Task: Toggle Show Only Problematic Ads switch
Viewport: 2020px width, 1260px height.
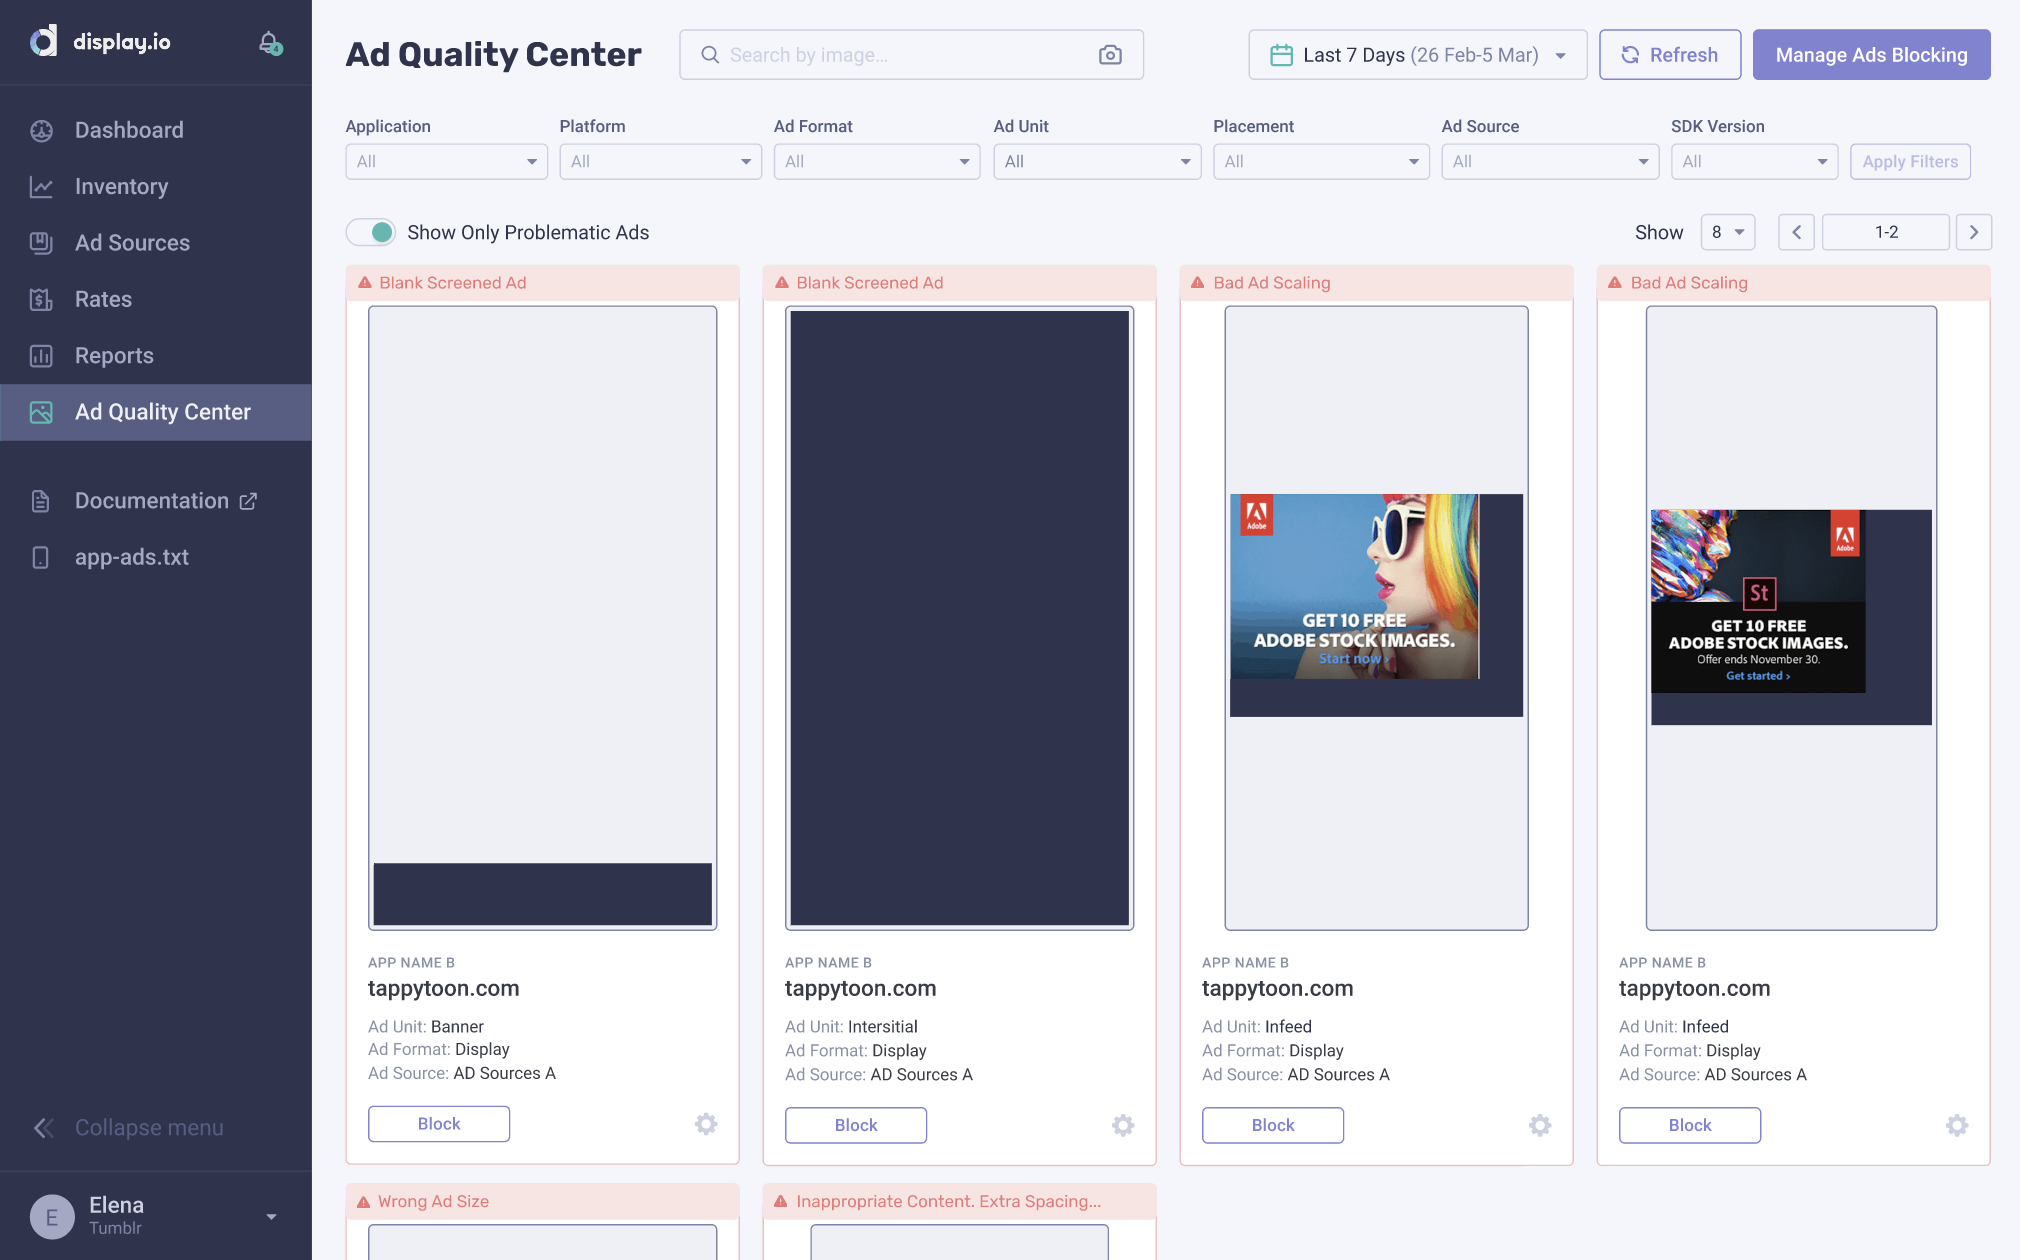Action: tap(371, 232)
